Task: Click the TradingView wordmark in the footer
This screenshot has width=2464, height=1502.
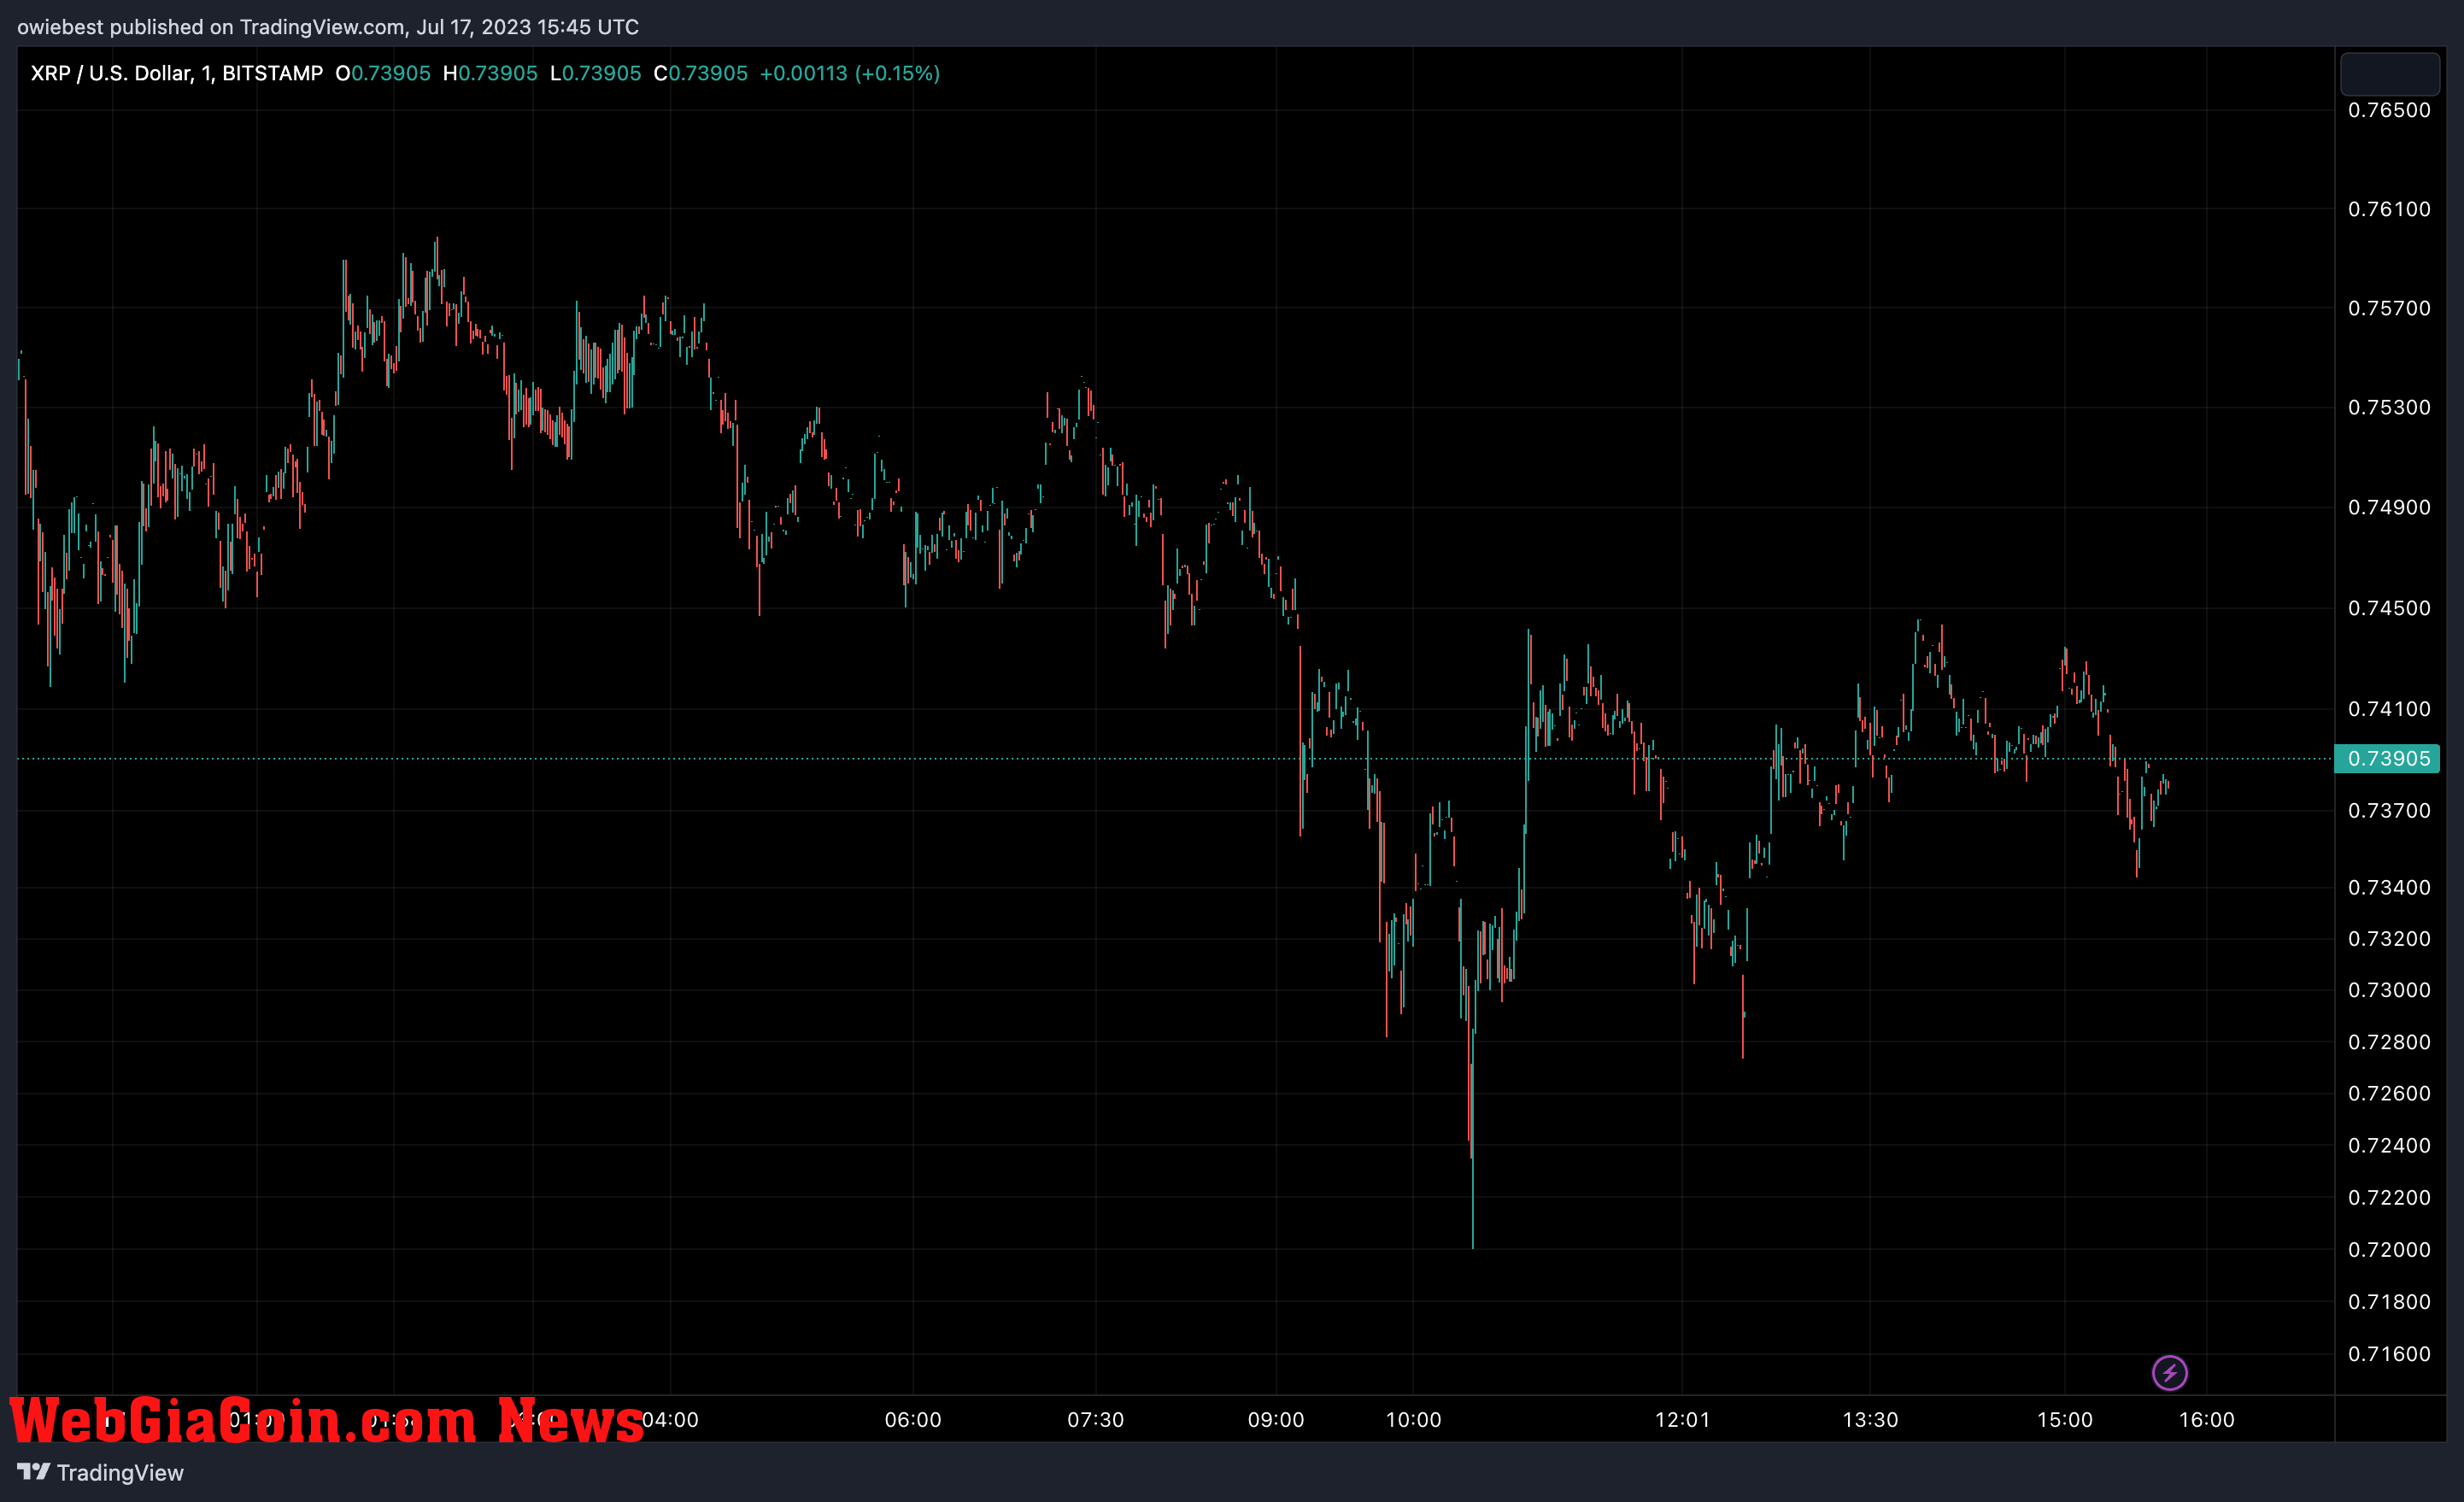Action: coord(120,1472)
